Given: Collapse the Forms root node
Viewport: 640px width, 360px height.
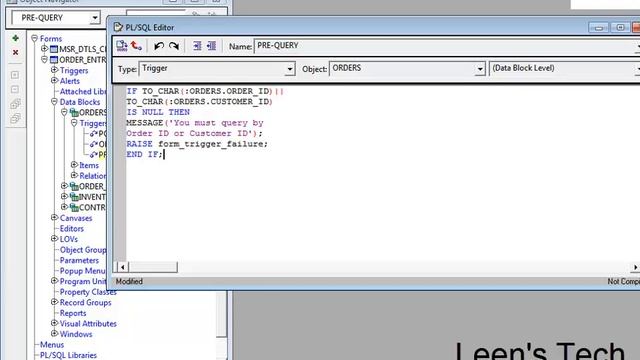Looking at the screenshot, I should click(34, 38).
